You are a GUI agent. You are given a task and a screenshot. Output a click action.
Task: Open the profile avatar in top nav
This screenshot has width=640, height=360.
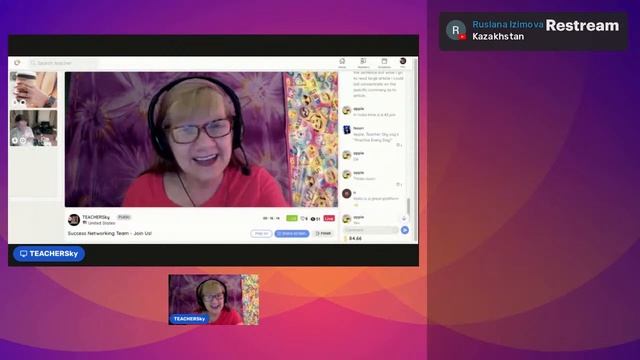pos(403,62)
